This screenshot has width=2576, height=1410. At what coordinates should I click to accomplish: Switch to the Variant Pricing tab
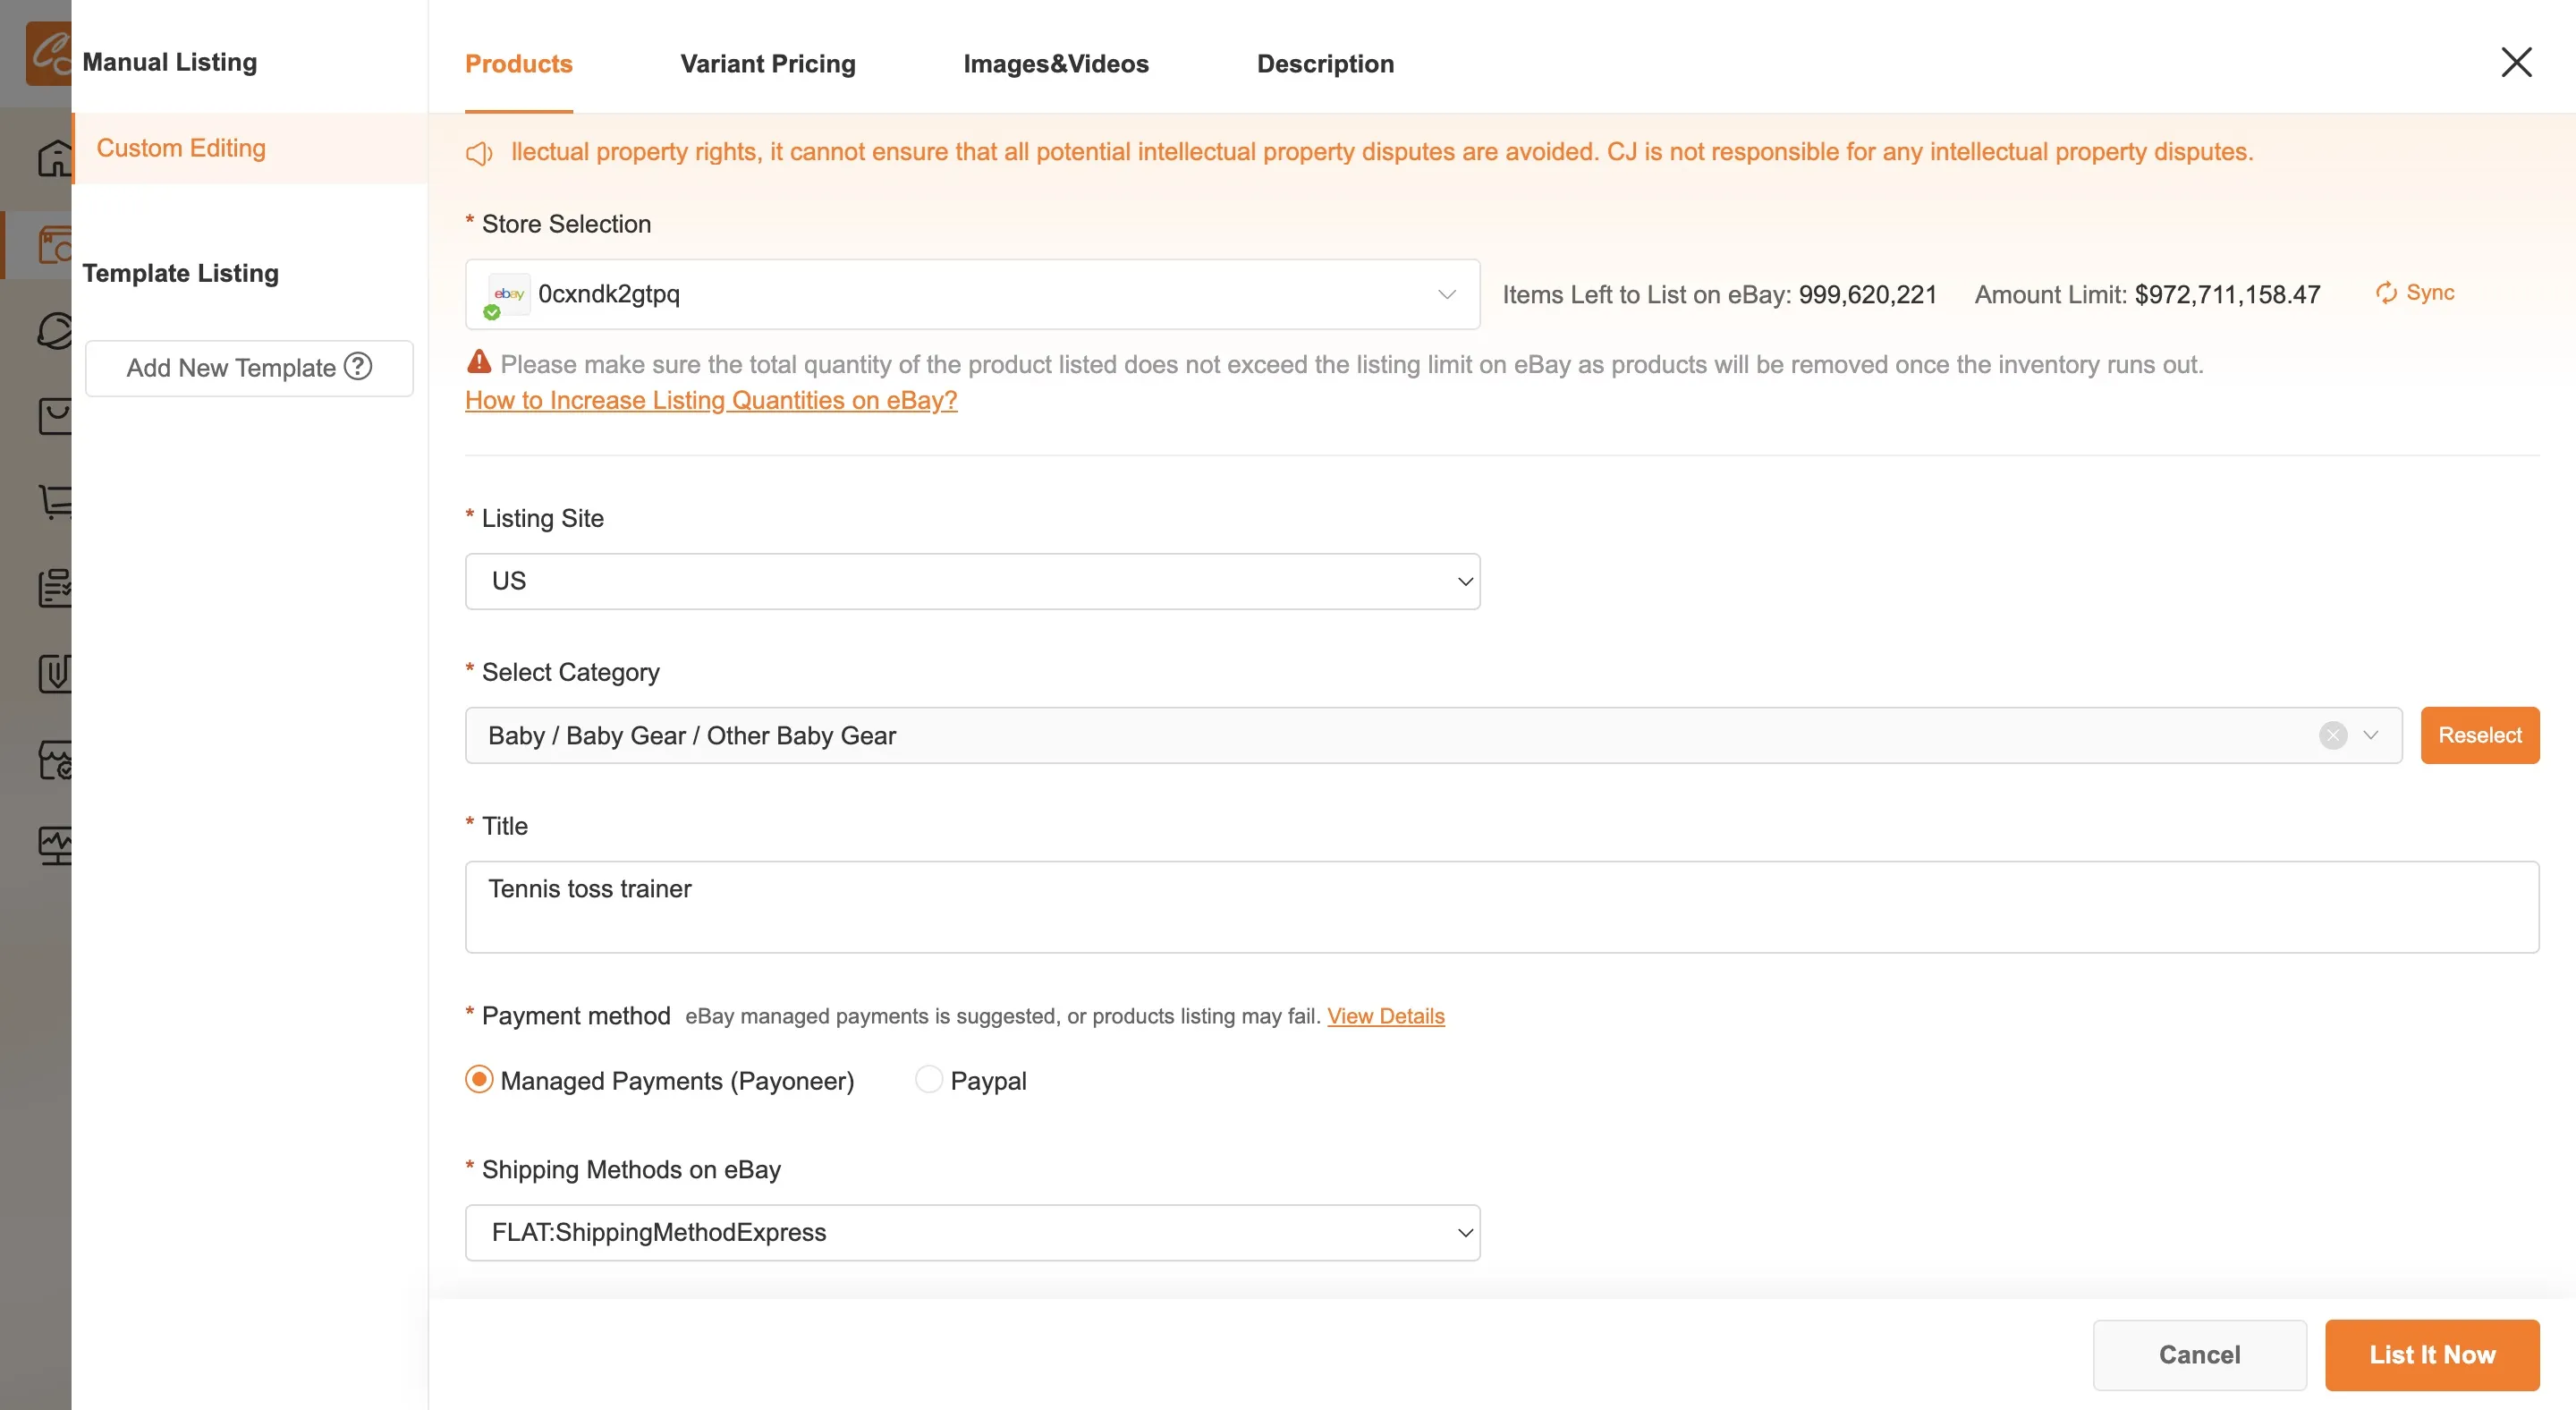[768, 64]
